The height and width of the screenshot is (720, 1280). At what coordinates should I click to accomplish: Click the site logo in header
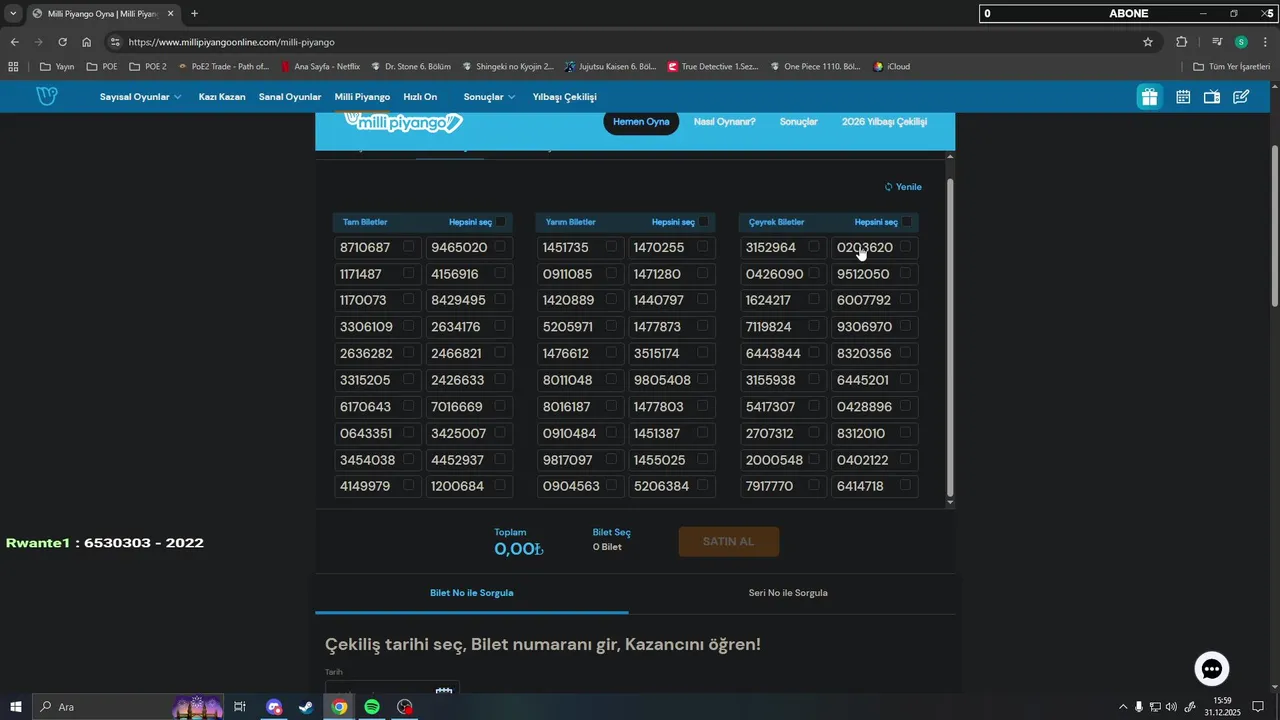46,96
